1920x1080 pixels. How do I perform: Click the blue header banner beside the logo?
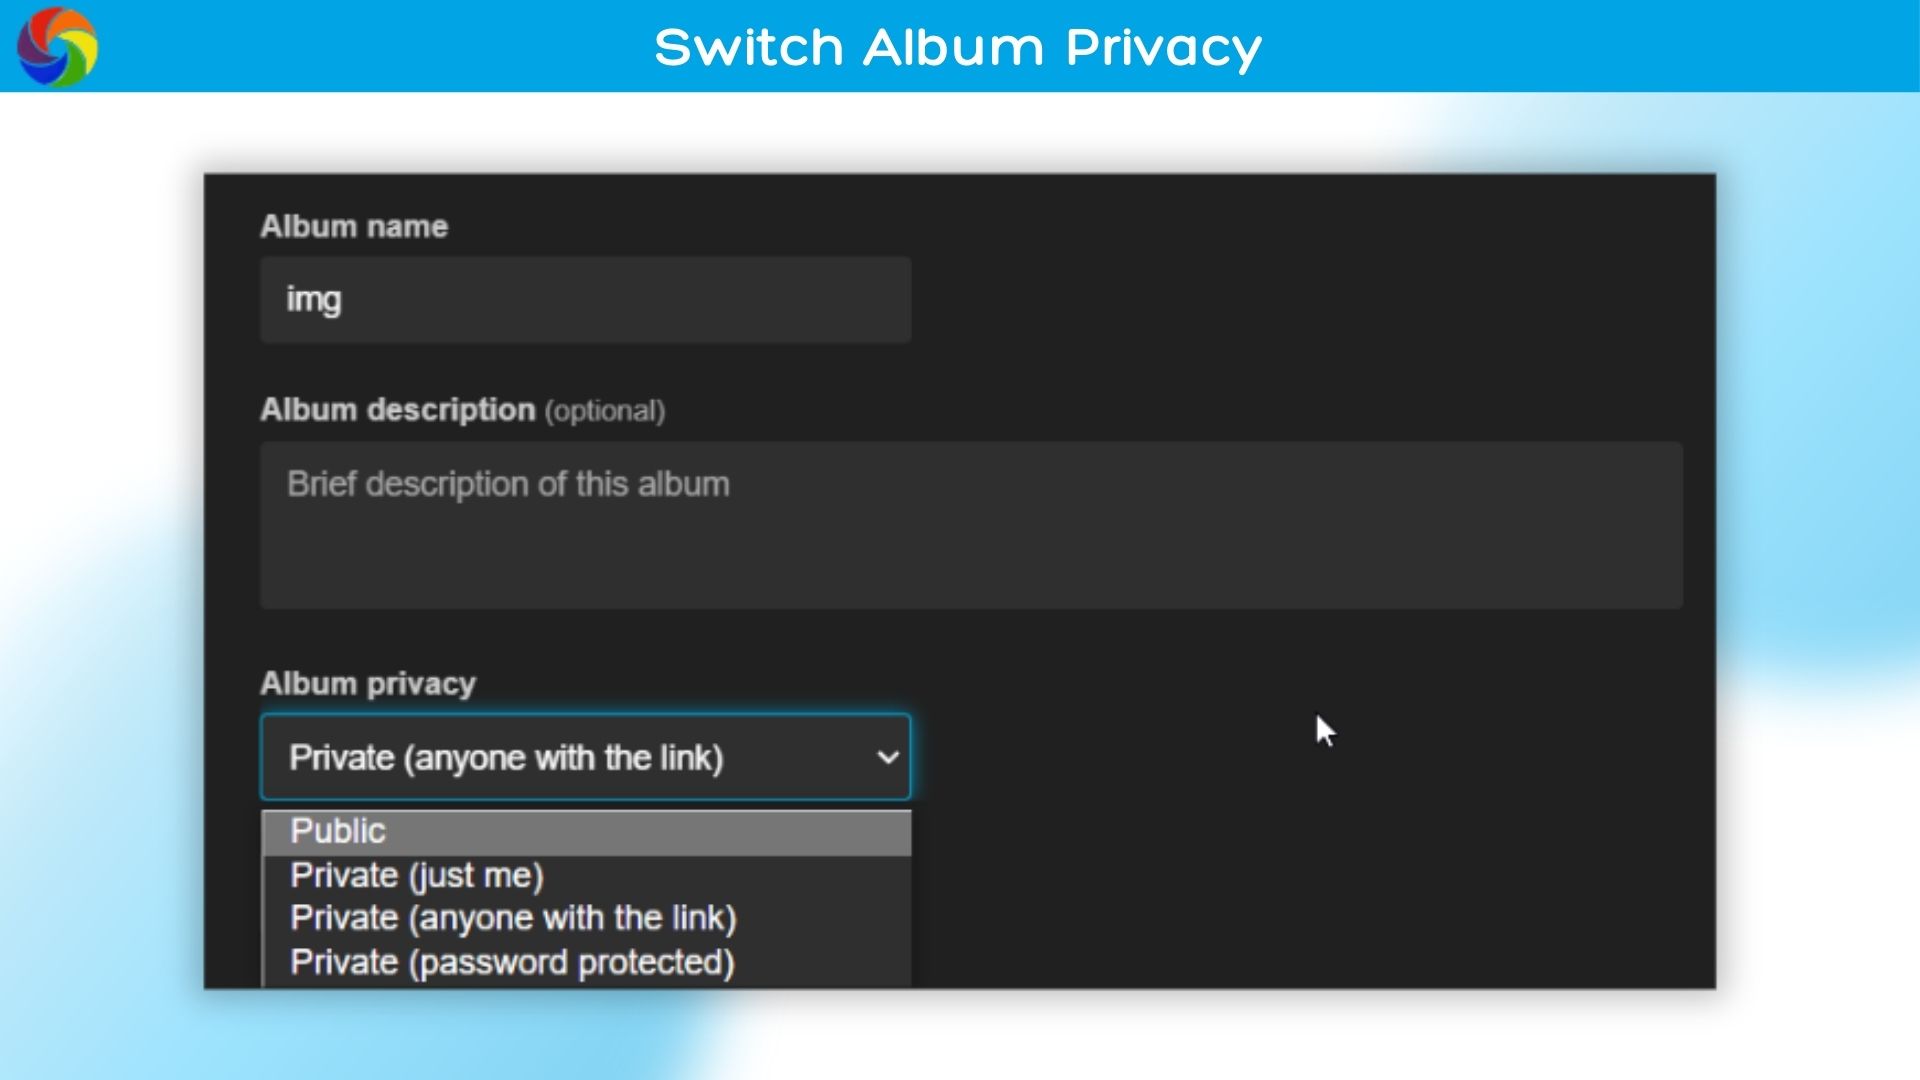point(350,47)
